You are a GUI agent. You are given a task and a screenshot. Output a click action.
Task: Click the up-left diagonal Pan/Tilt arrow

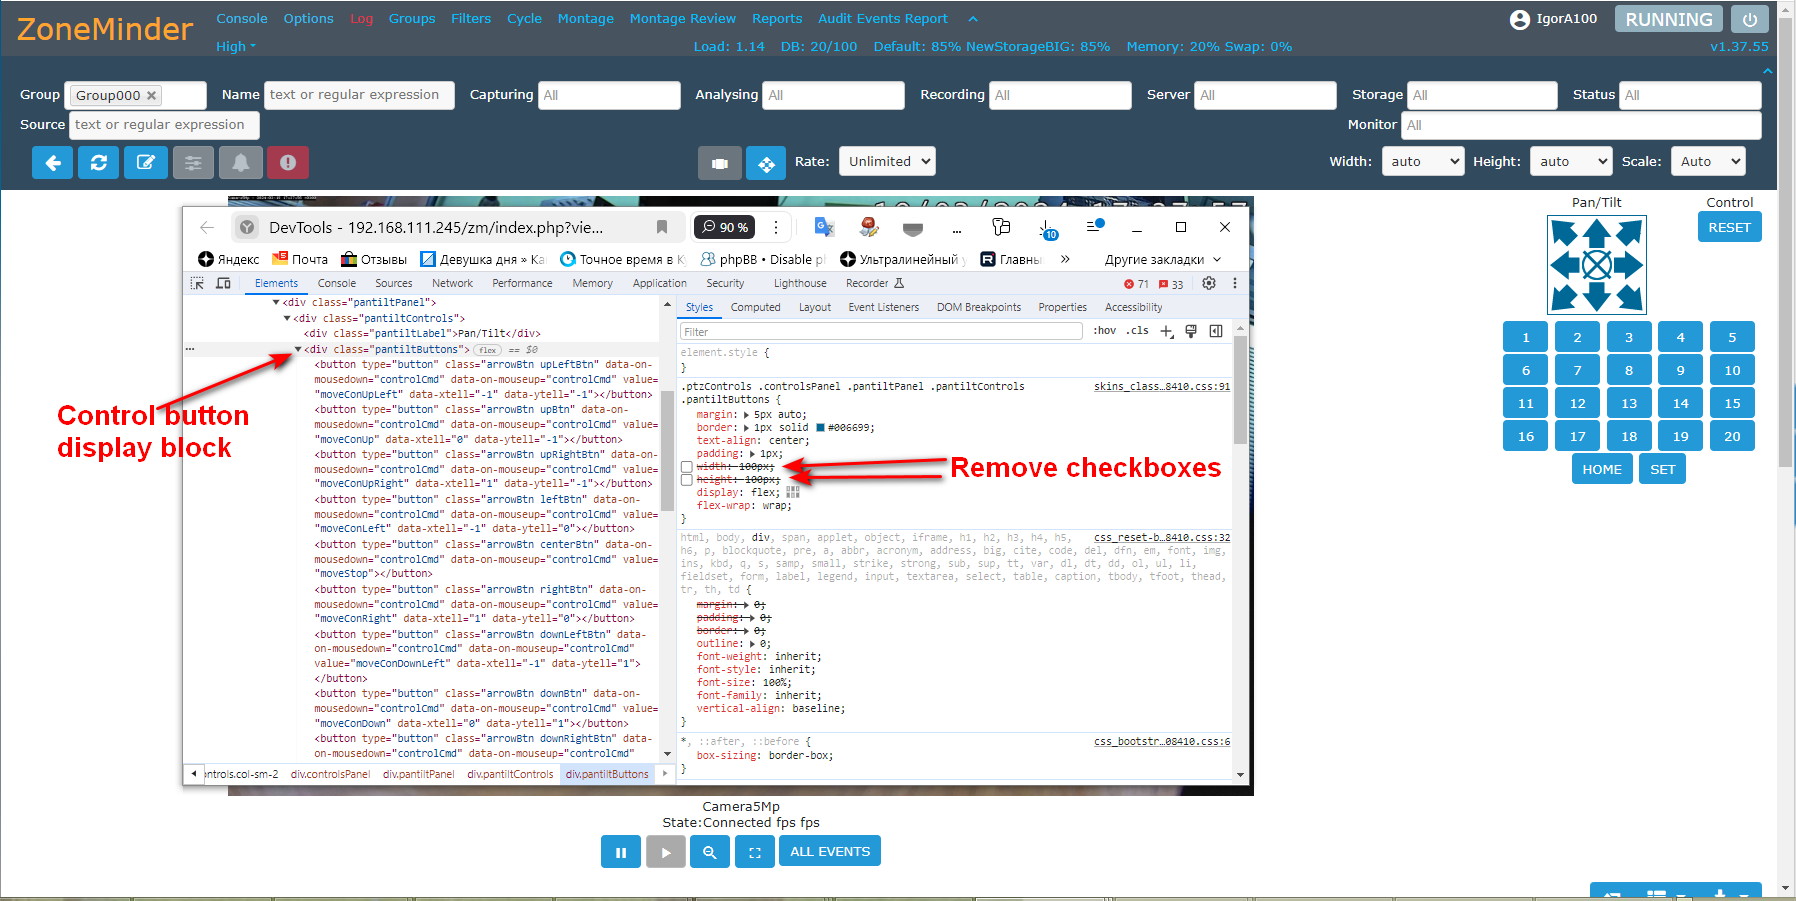(1565, 233)
